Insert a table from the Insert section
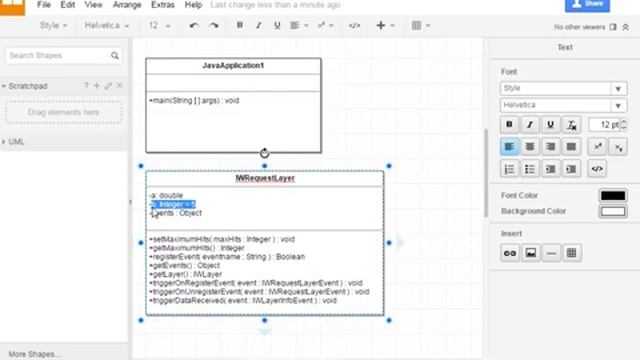Screen dimensions: 640x360 (571, 253)
